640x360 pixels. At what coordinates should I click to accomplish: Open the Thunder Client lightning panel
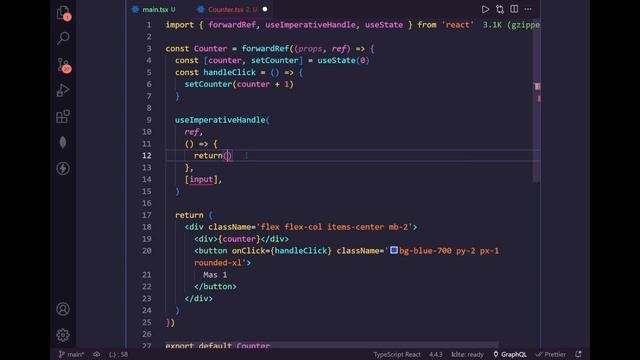(x=63, y=168)
